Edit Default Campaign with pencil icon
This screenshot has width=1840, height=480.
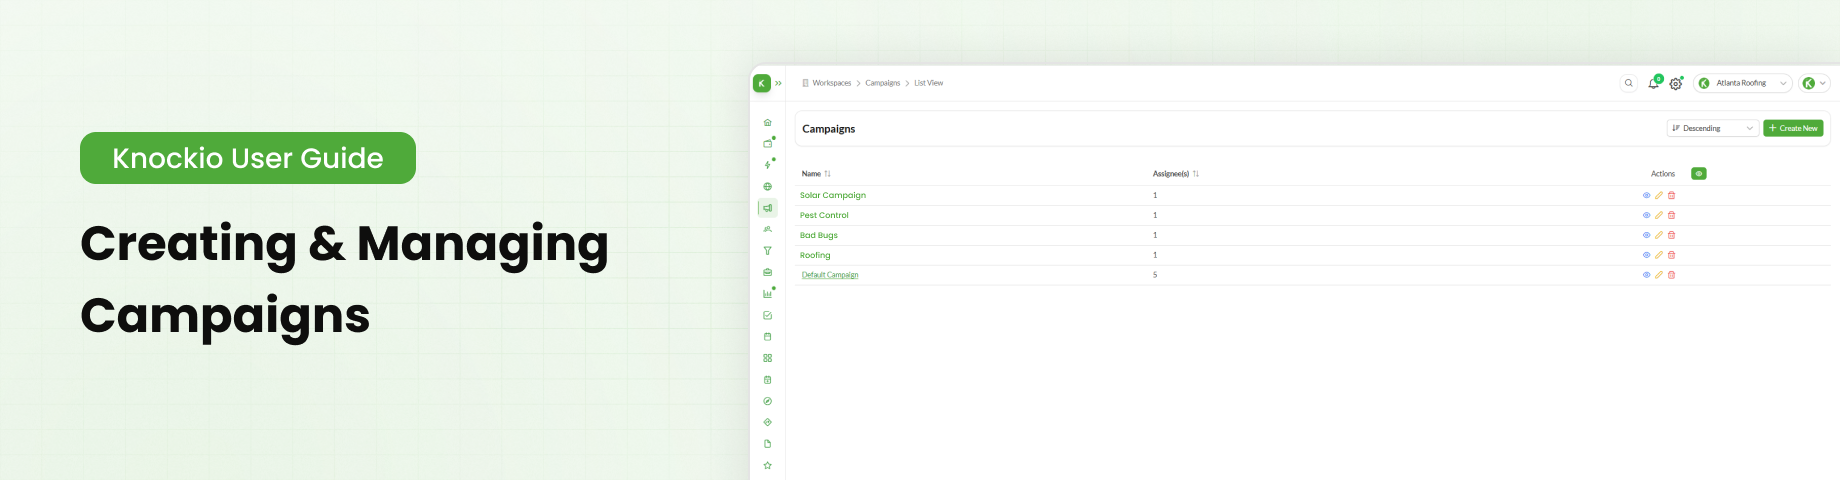click(x=1659, y=275)
